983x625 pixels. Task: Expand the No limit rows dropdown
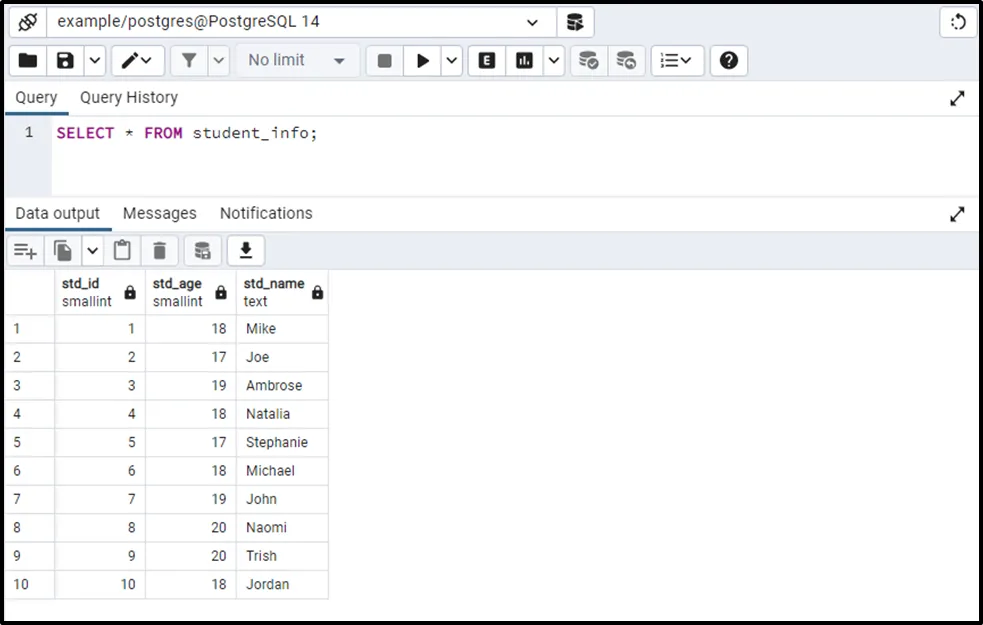[x=298, y=61]
